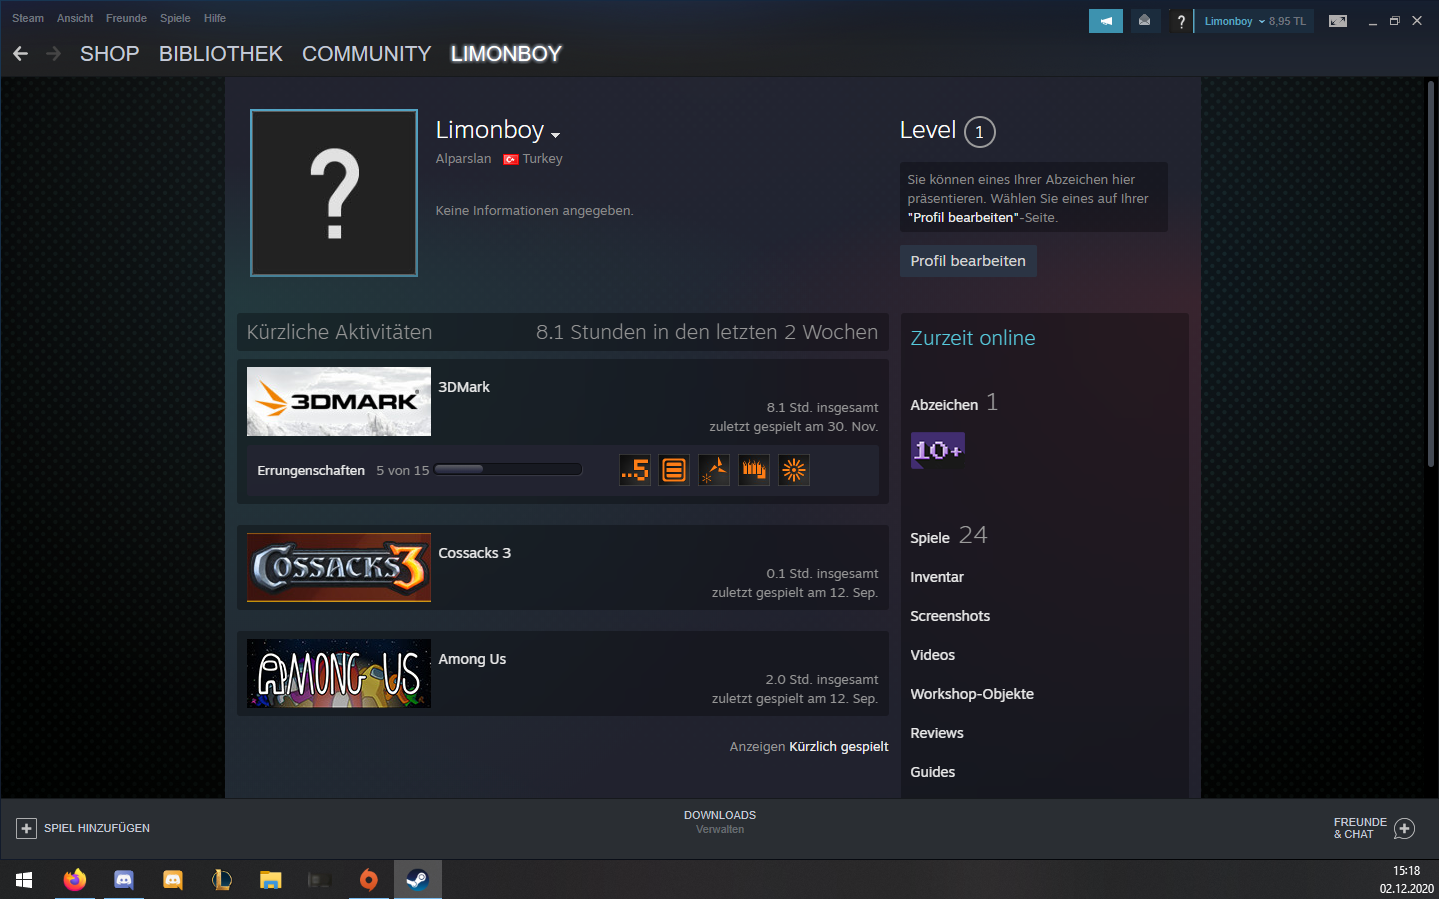The height and width of the screenshot is (899, 1439).
Task: Go to the BIBLIOTHEK tab
Action: [221, 54]
